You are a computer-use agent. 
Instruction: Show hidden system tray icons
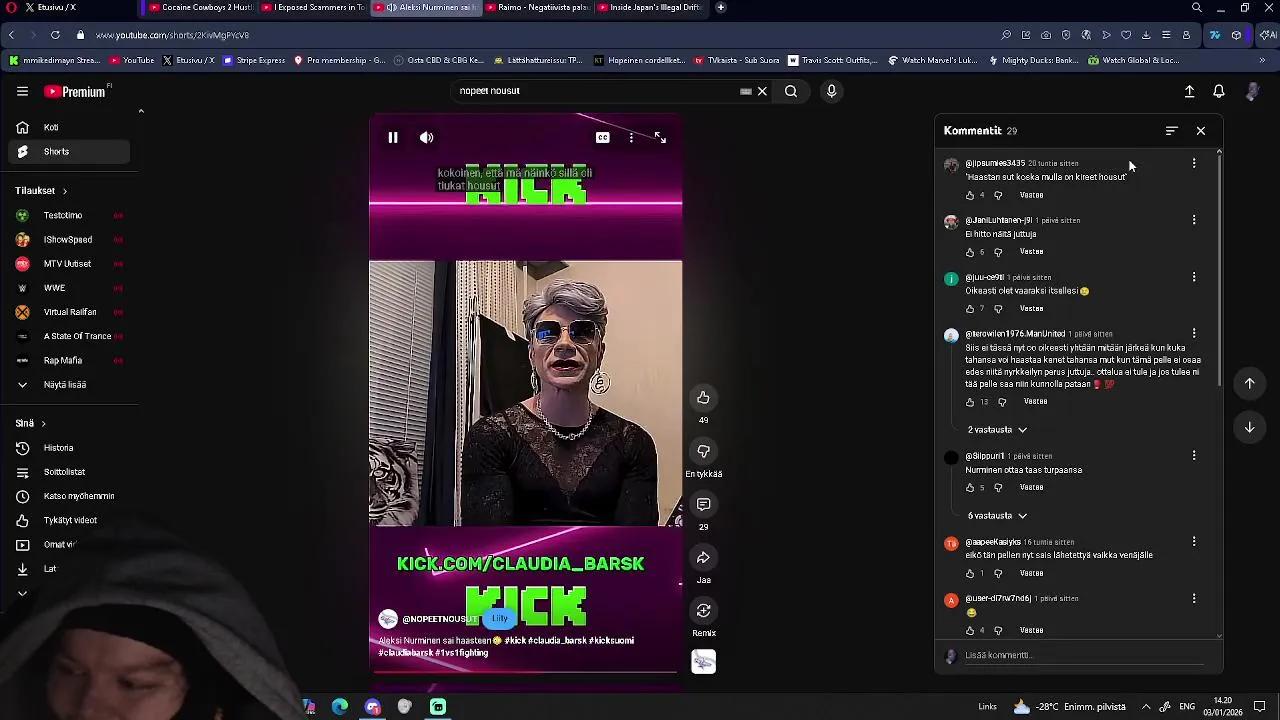(x=1146, y=707)
